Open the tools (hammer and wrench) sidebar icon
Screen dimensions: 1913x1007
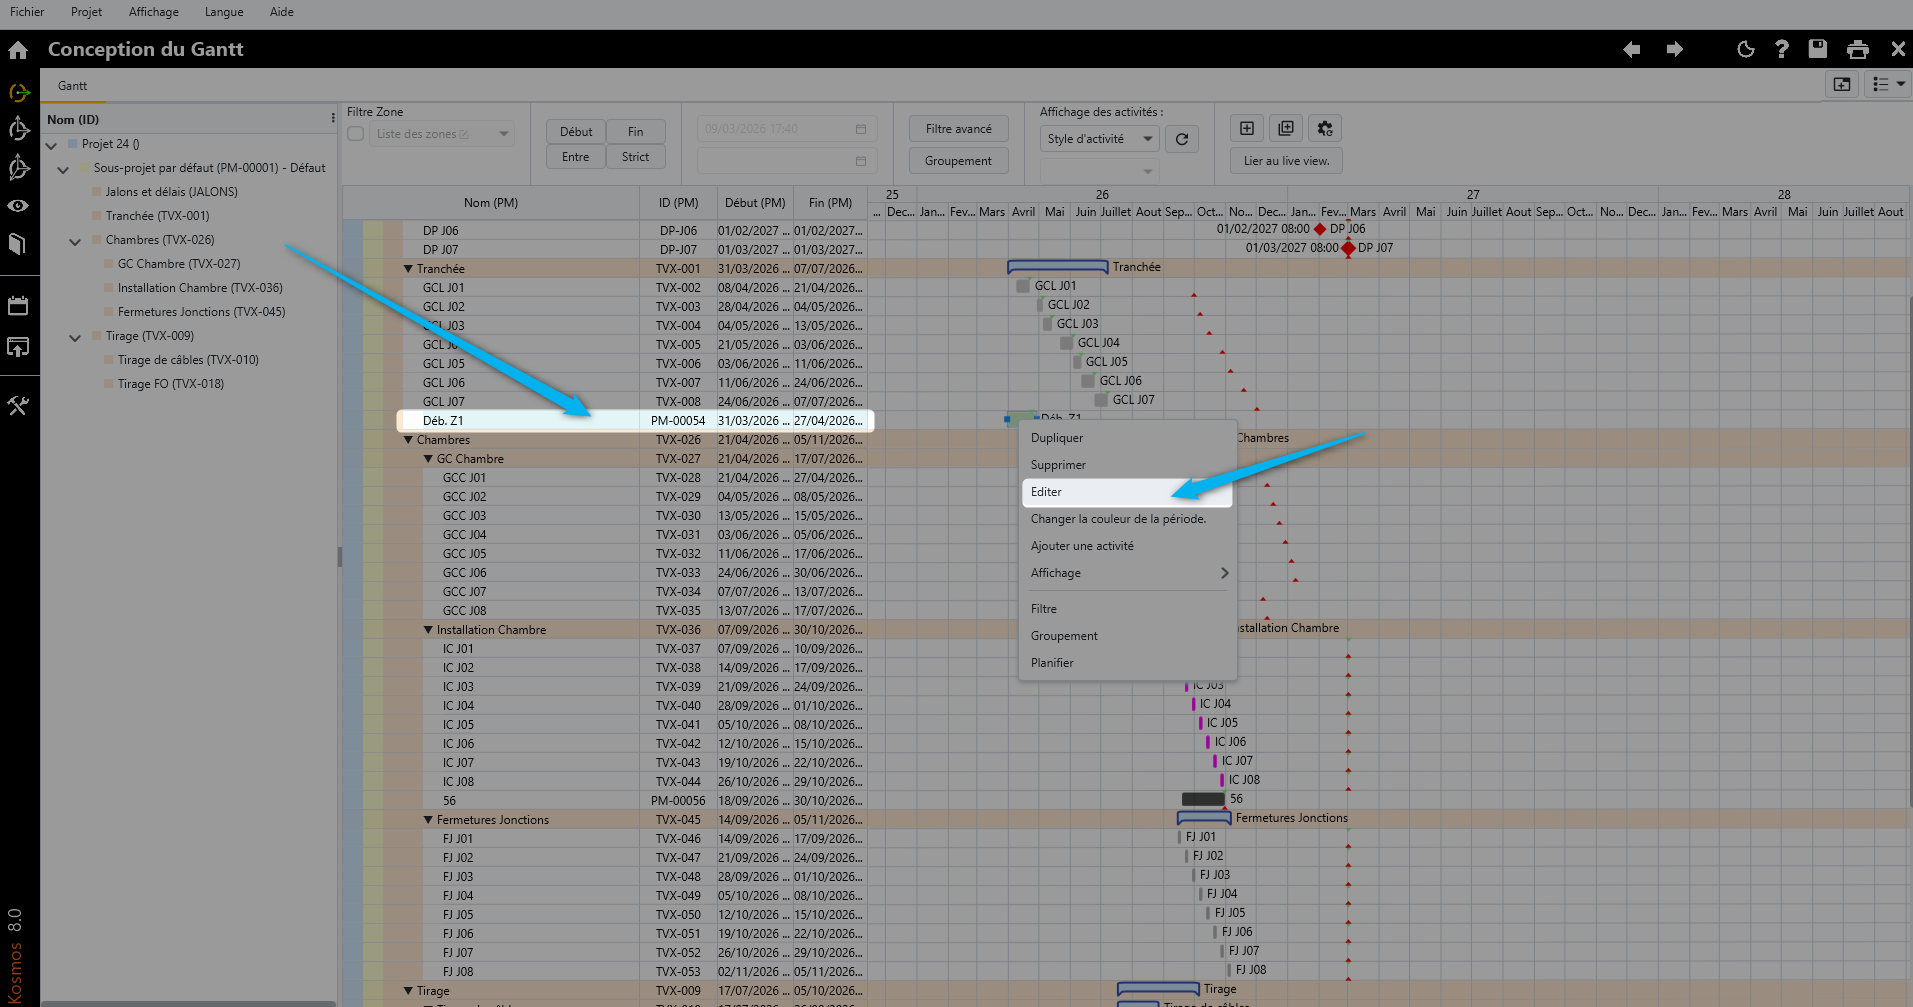click(18, 405)
